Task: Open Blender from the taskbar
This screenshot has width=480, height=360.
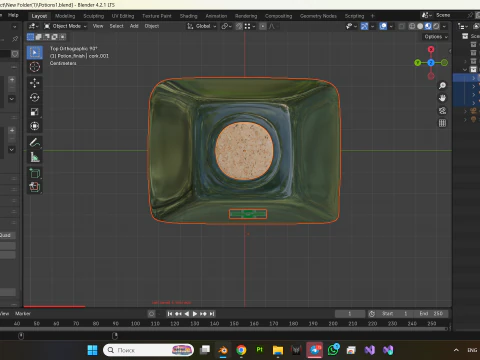Action: click(x=223, y=350)
